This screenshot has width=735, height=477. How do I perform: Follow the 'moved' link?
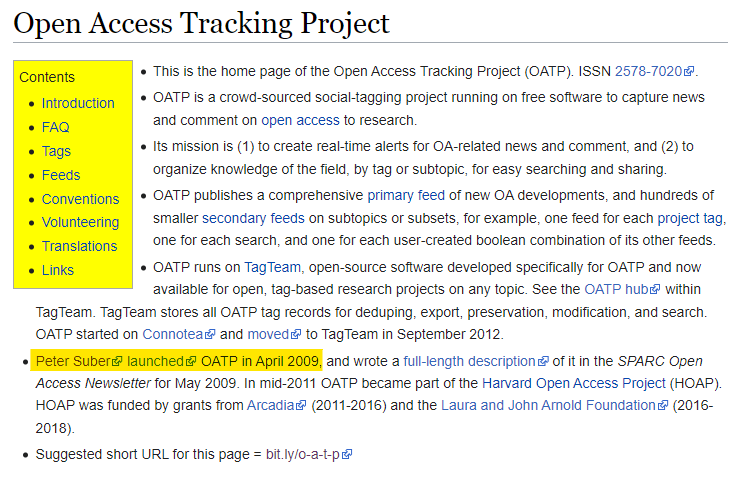[x=268, y=334]
